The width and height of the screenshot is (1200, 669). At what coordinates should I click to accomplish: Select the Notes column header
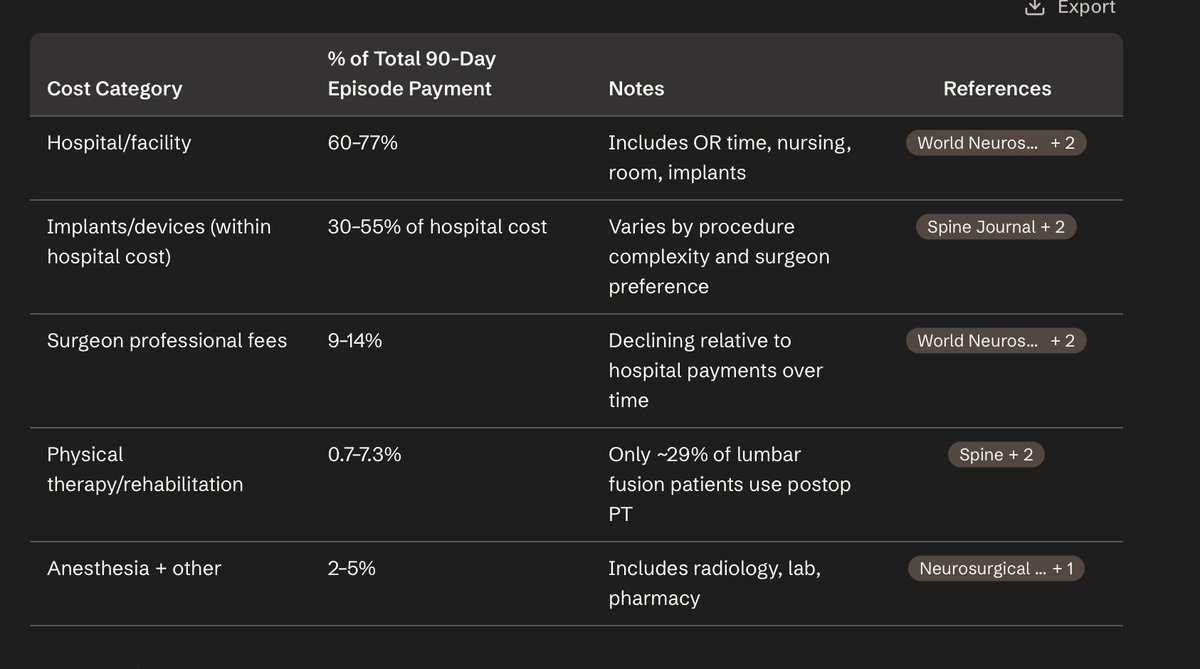(x=636, y=89)
